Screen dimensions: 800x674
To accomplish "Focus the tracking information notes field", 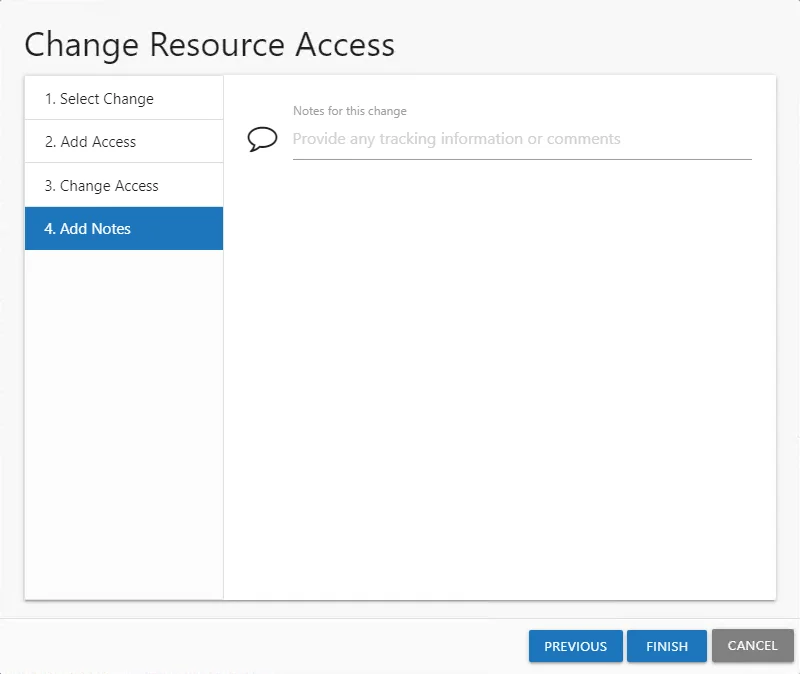I will click(522, 139).
